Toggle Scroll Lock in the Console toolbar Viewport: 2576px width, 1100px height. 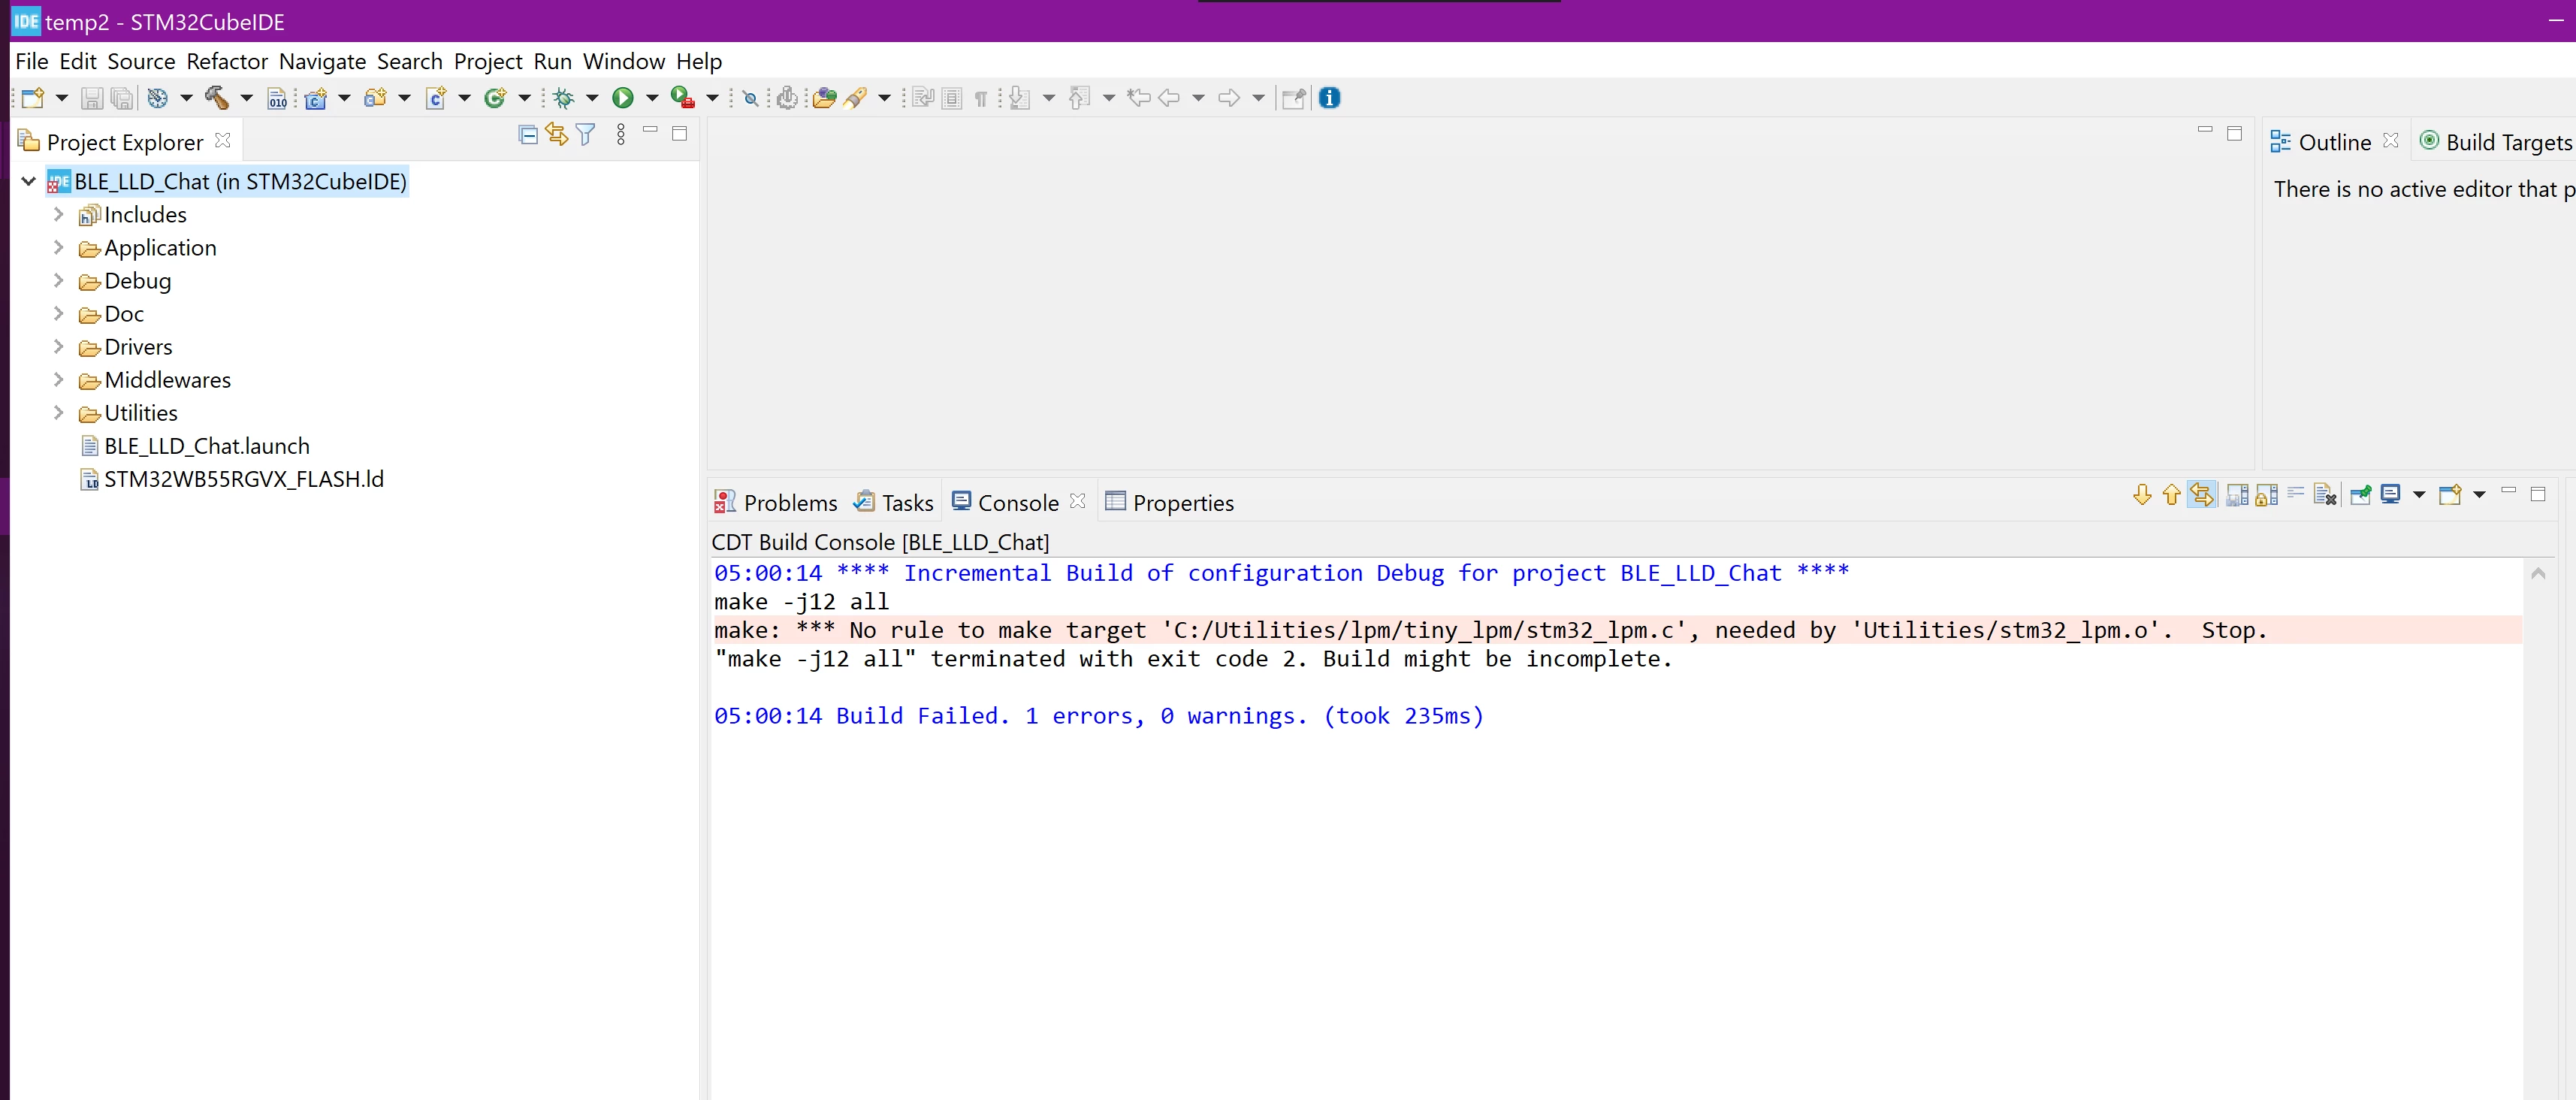(2267, 495)
